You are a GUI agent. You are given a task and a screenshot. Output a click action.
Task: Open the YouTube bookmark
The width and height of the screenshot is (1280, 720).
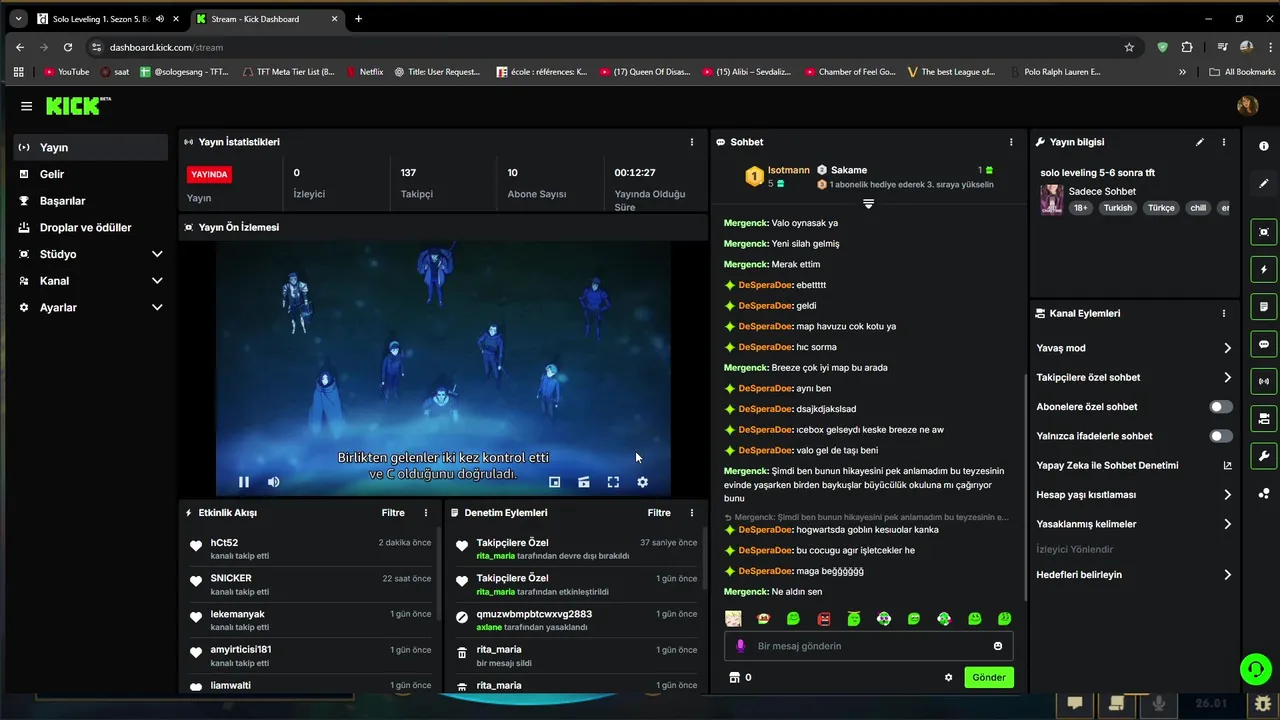(x=67, y=72)
